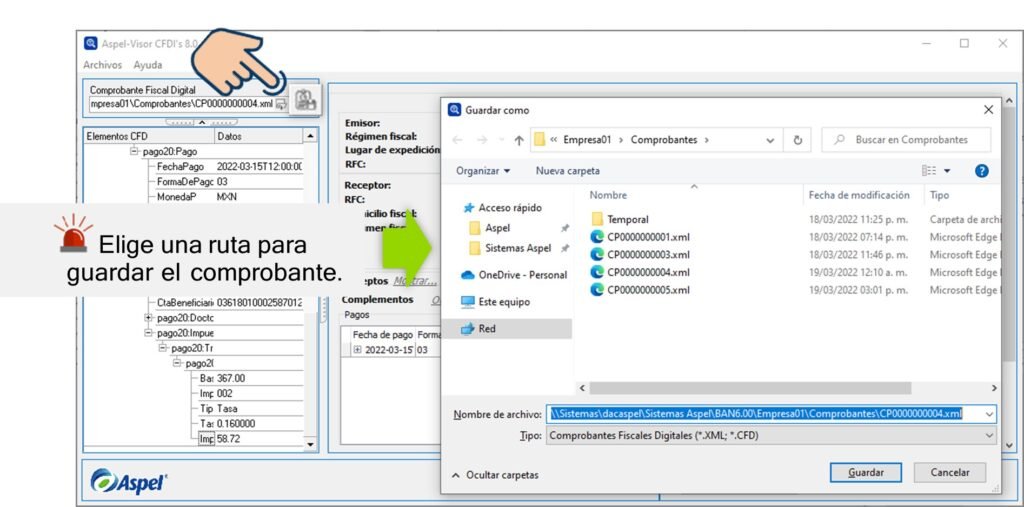Image resolution: width=1024 pixels, height=507 pixels.
Task: Select the FechaPago tree row
Action: pos(227,167)
